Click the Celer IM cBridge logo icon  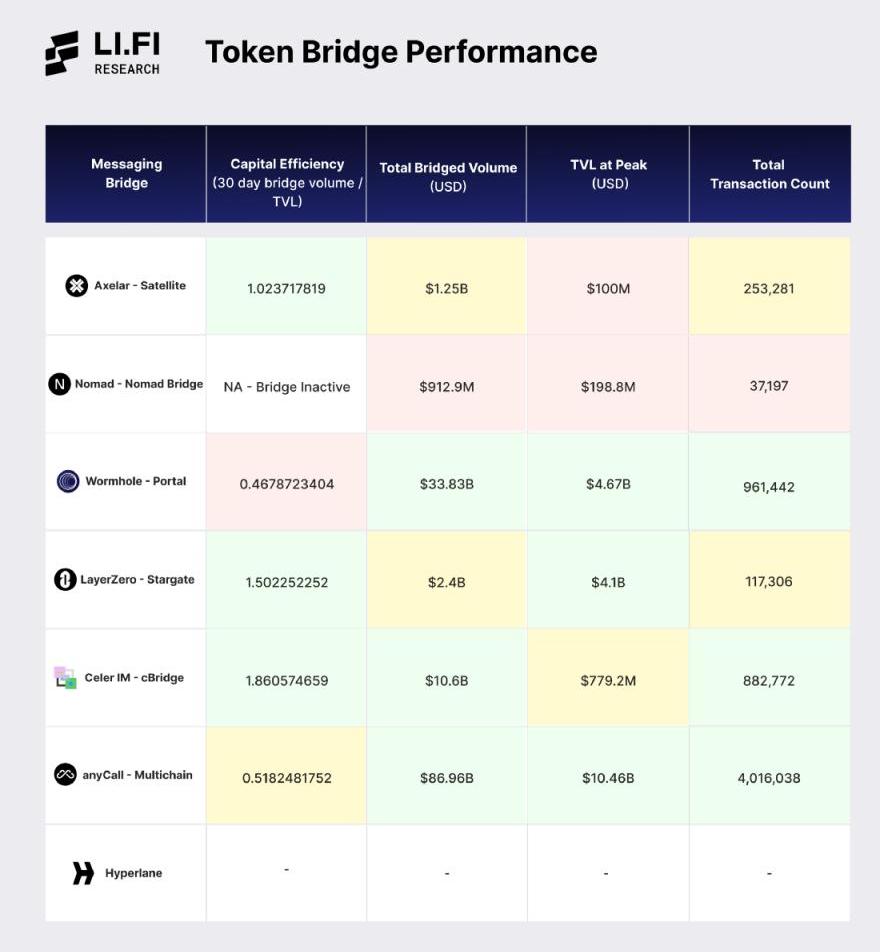coord(65,678)
